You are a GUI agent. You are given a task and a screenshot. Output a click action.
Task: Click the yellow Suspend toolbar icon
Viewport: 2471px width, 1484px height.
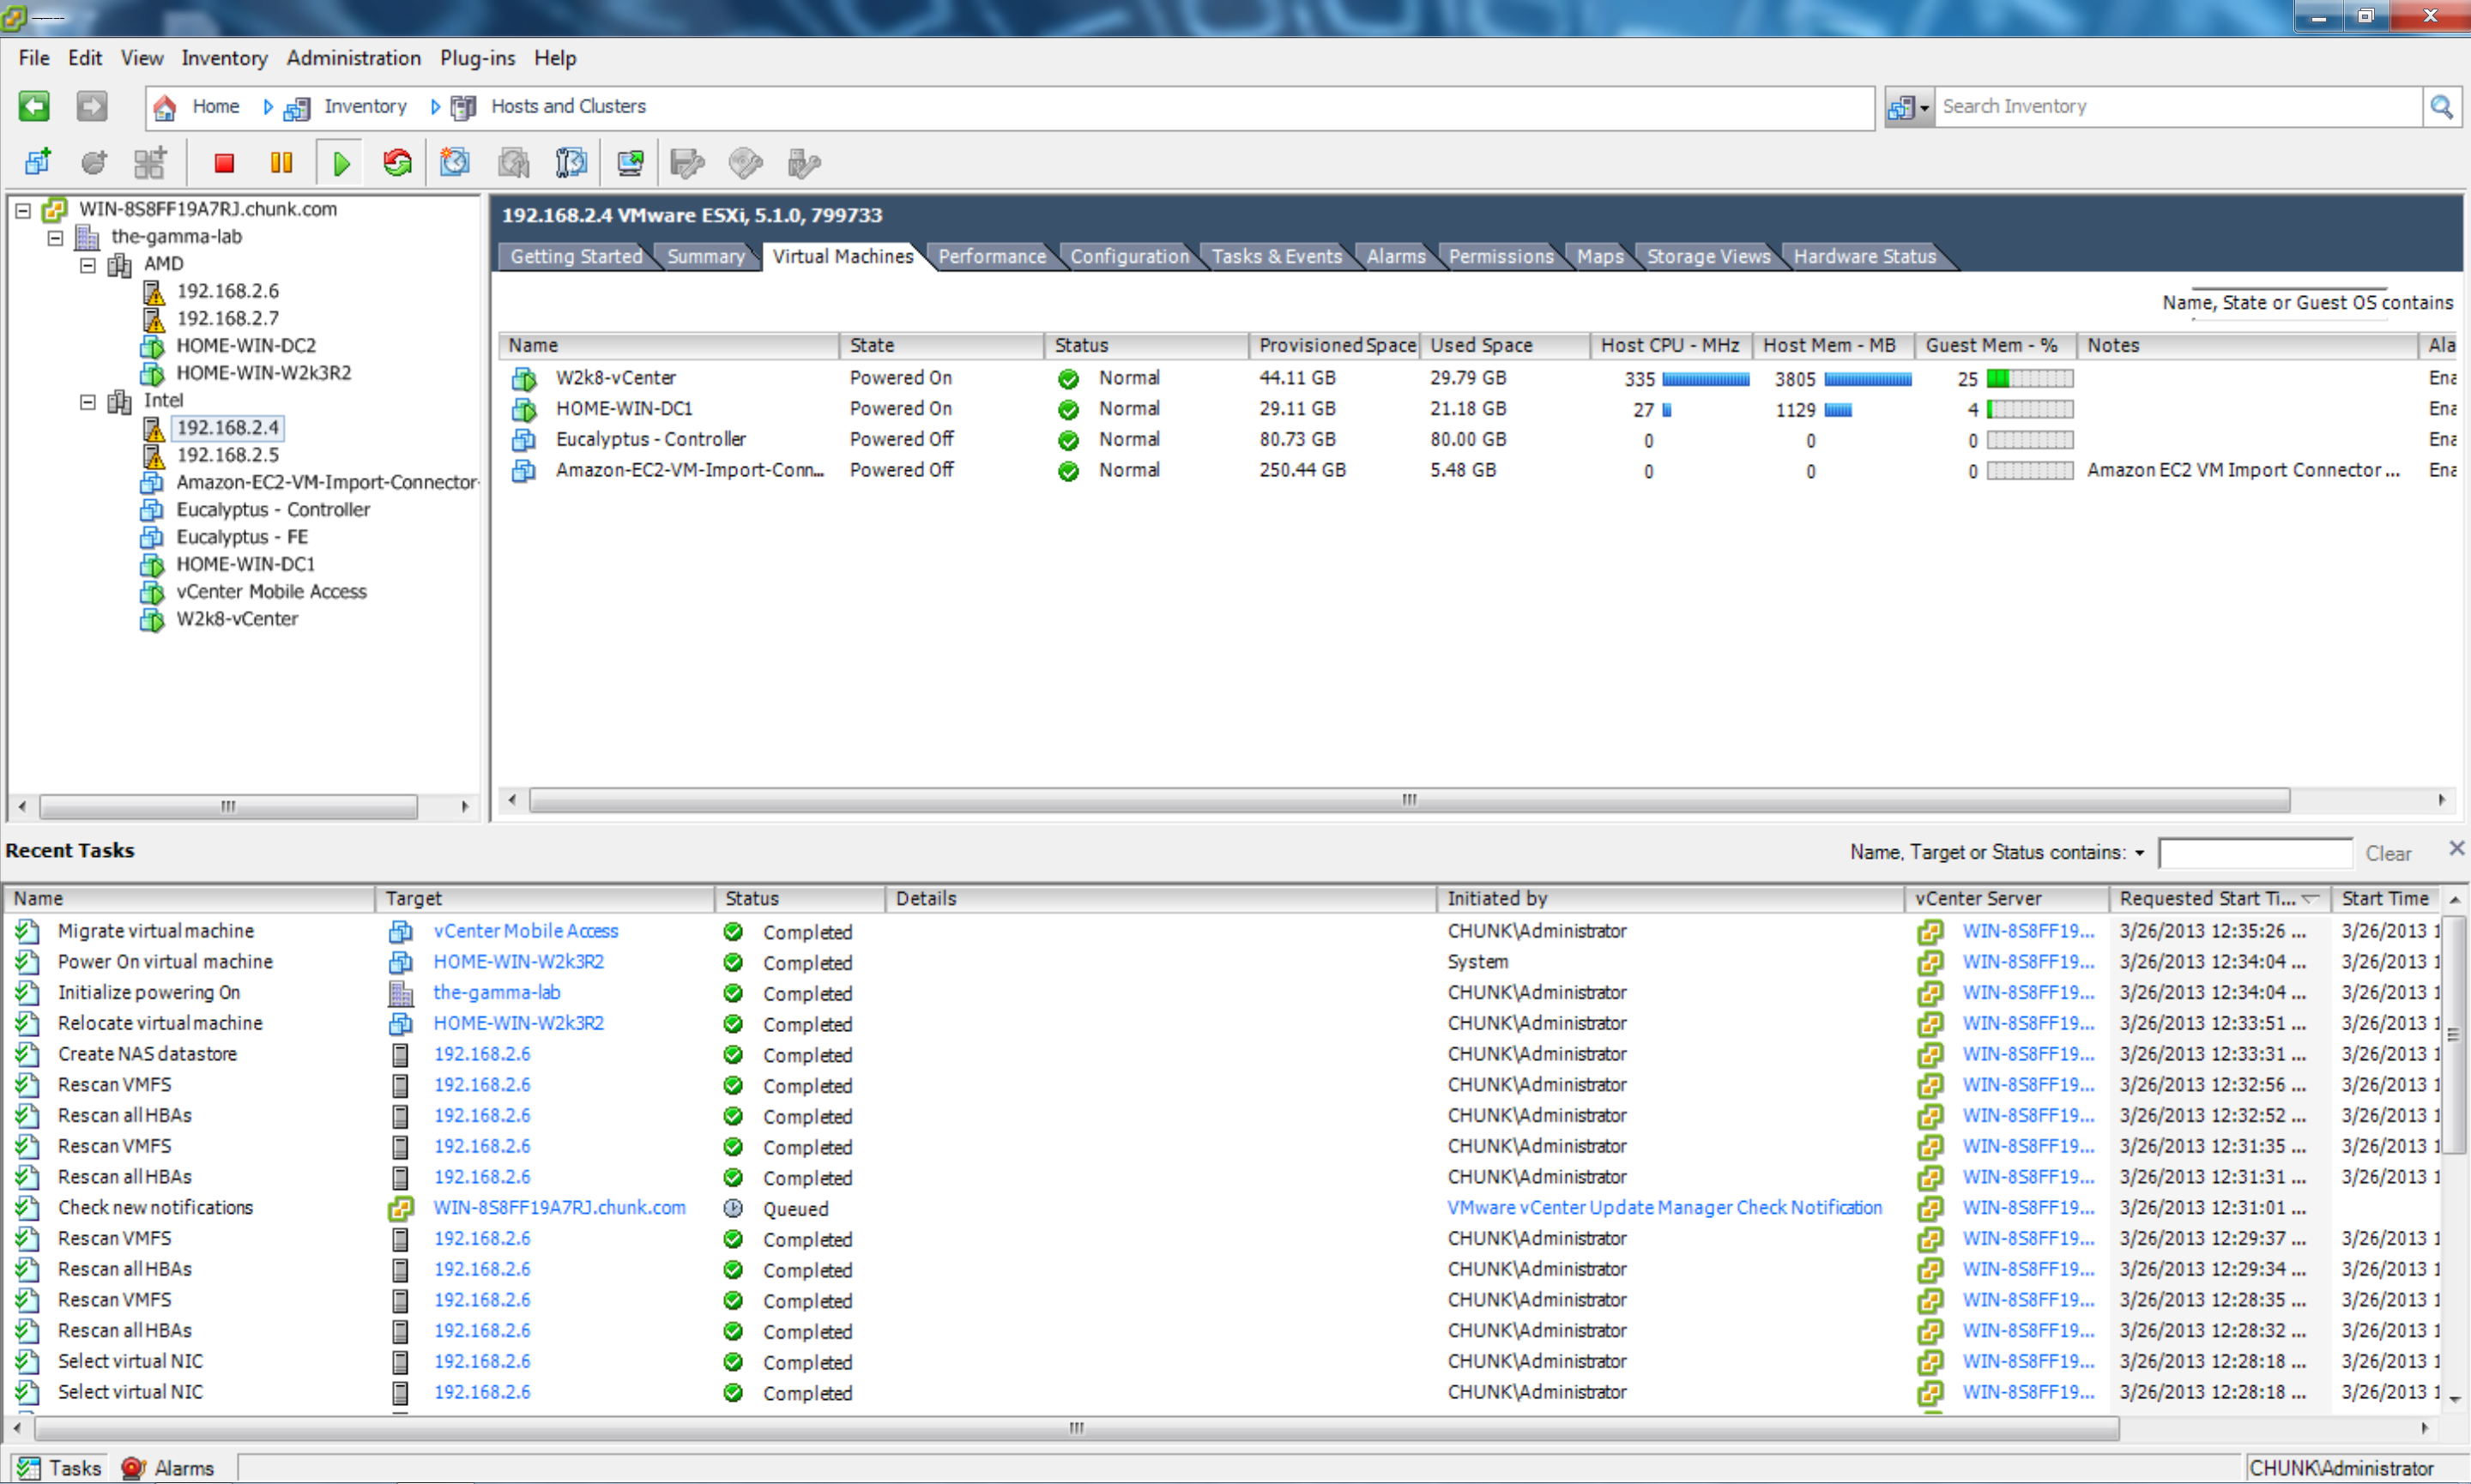[x=282, y=163]
